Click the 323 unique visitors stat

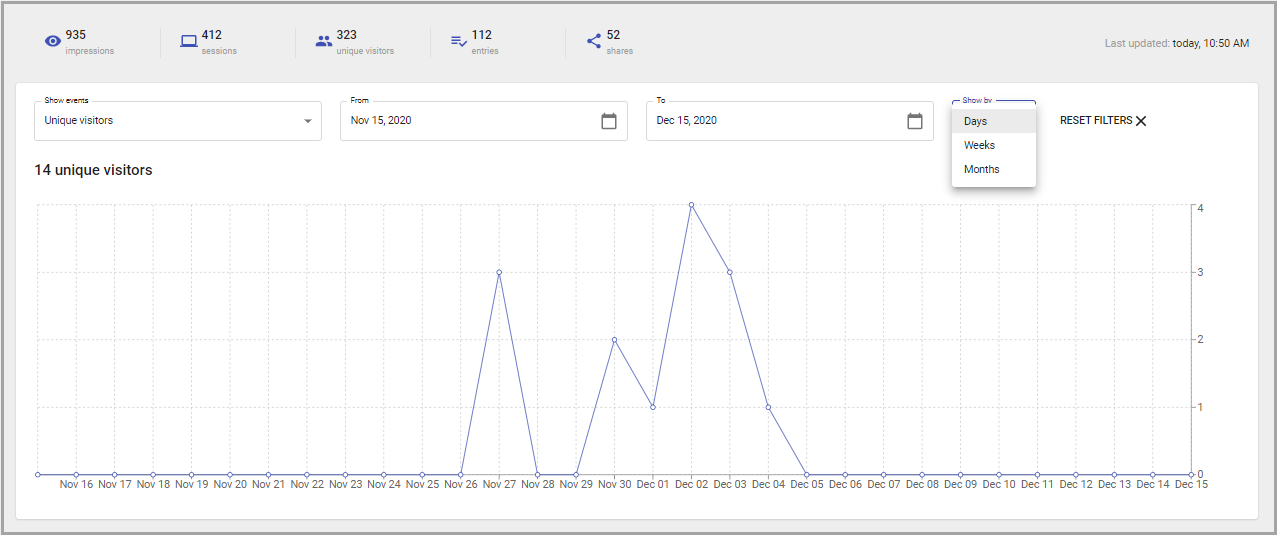(x=355, y=42)
